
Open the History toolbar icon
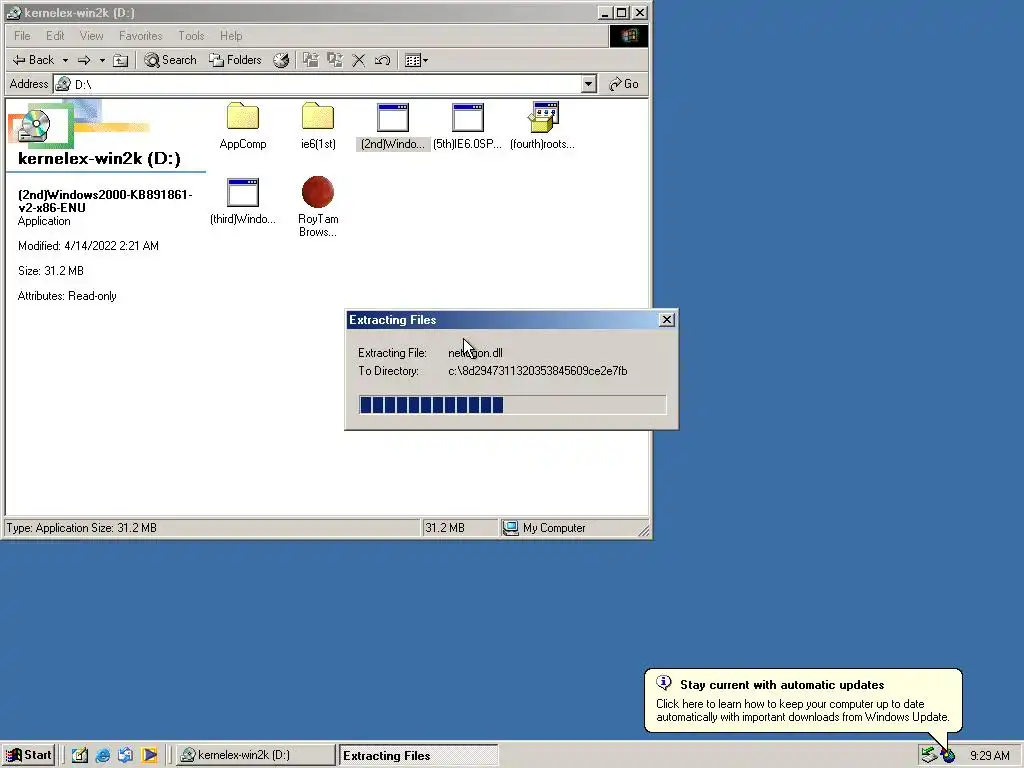tap(281, 60)
